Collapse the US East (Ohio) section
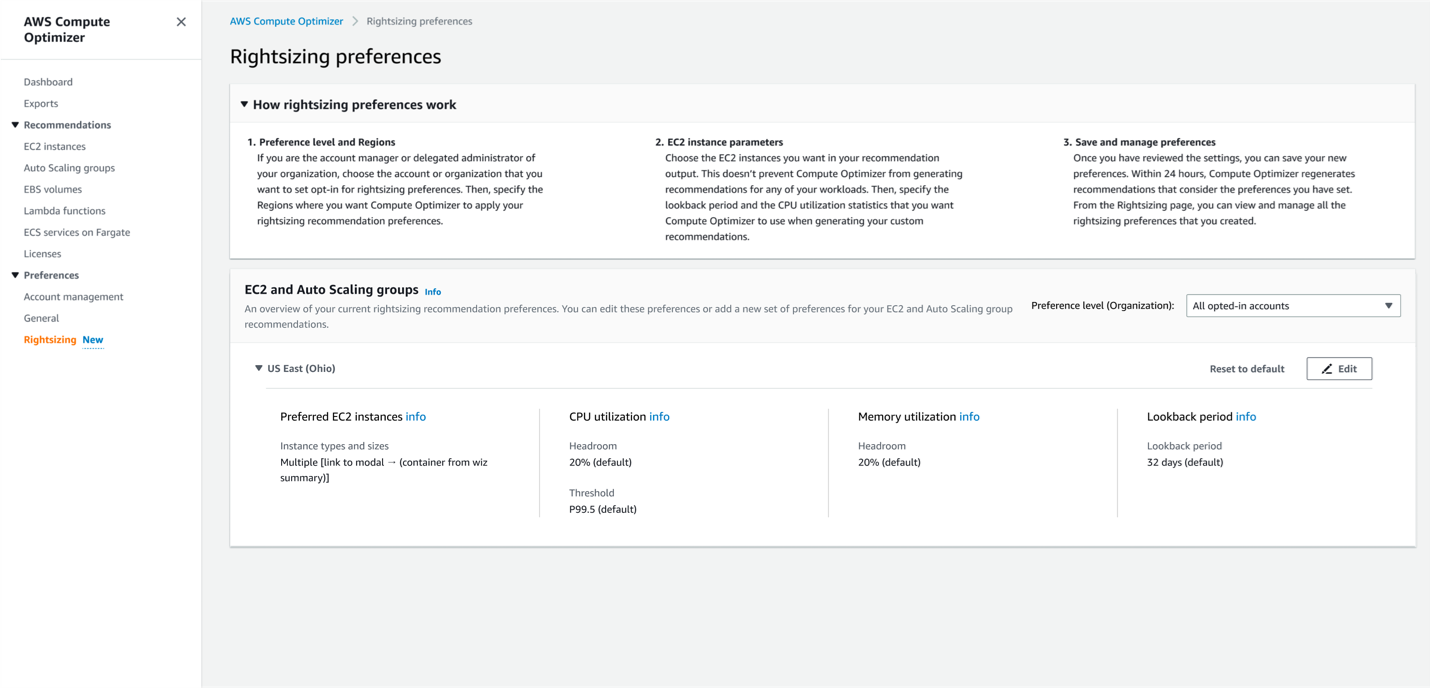Image resolution: width=1430 pixels, height=688 pixels. [259, 369]
